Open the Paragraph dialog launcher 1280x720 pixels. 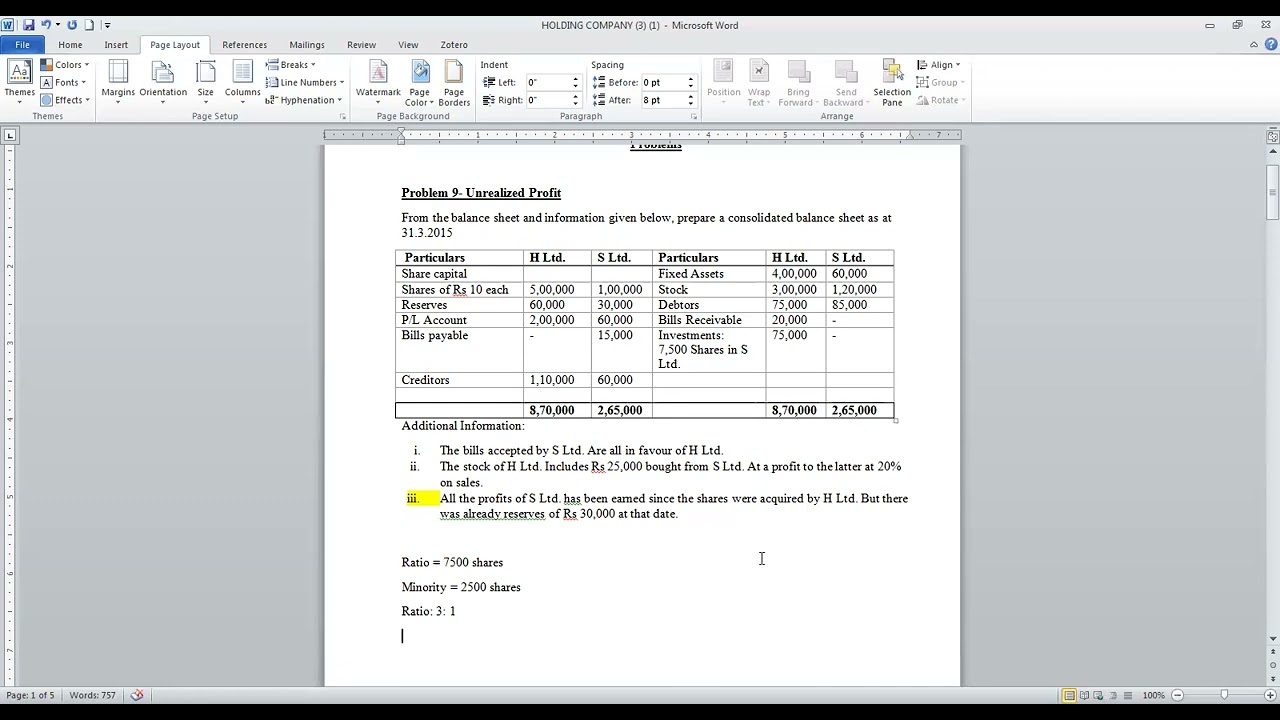pos(694,117)
